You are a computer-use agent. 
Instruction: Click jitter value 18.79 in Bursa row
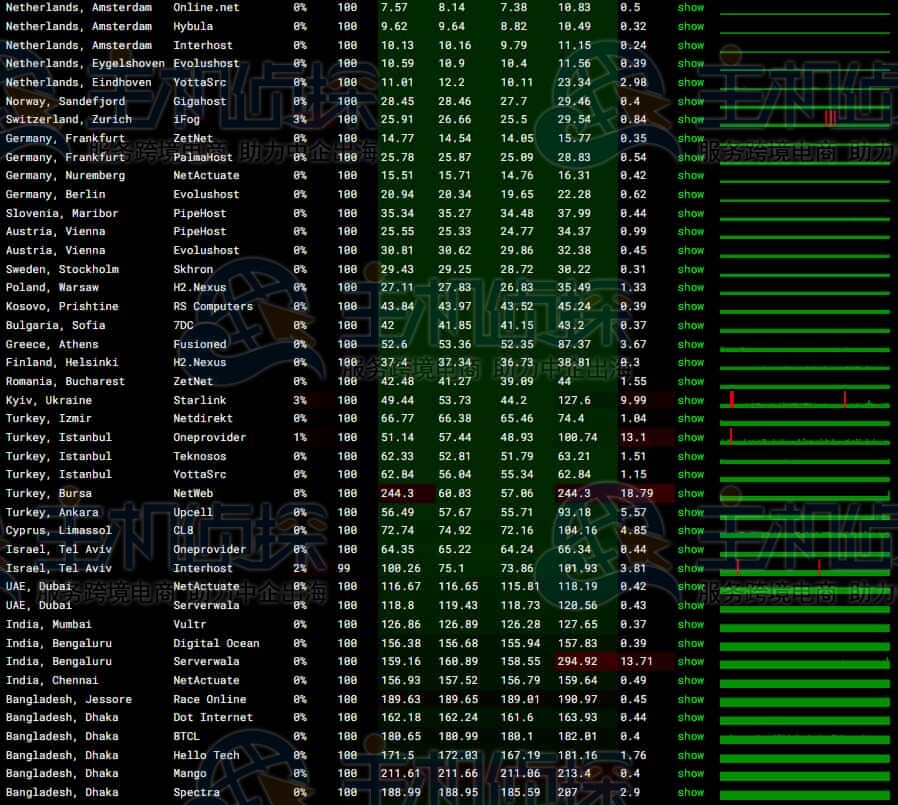tap(636, 494)
